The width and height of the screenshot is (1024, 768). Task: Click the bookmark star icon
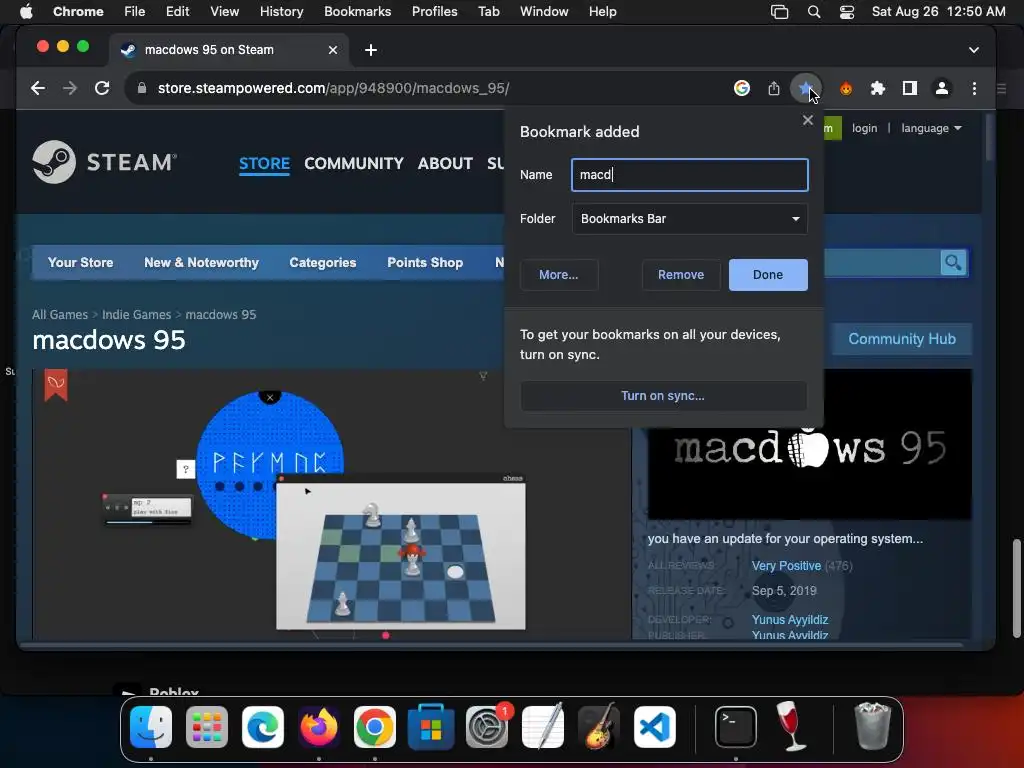point(805,88)
